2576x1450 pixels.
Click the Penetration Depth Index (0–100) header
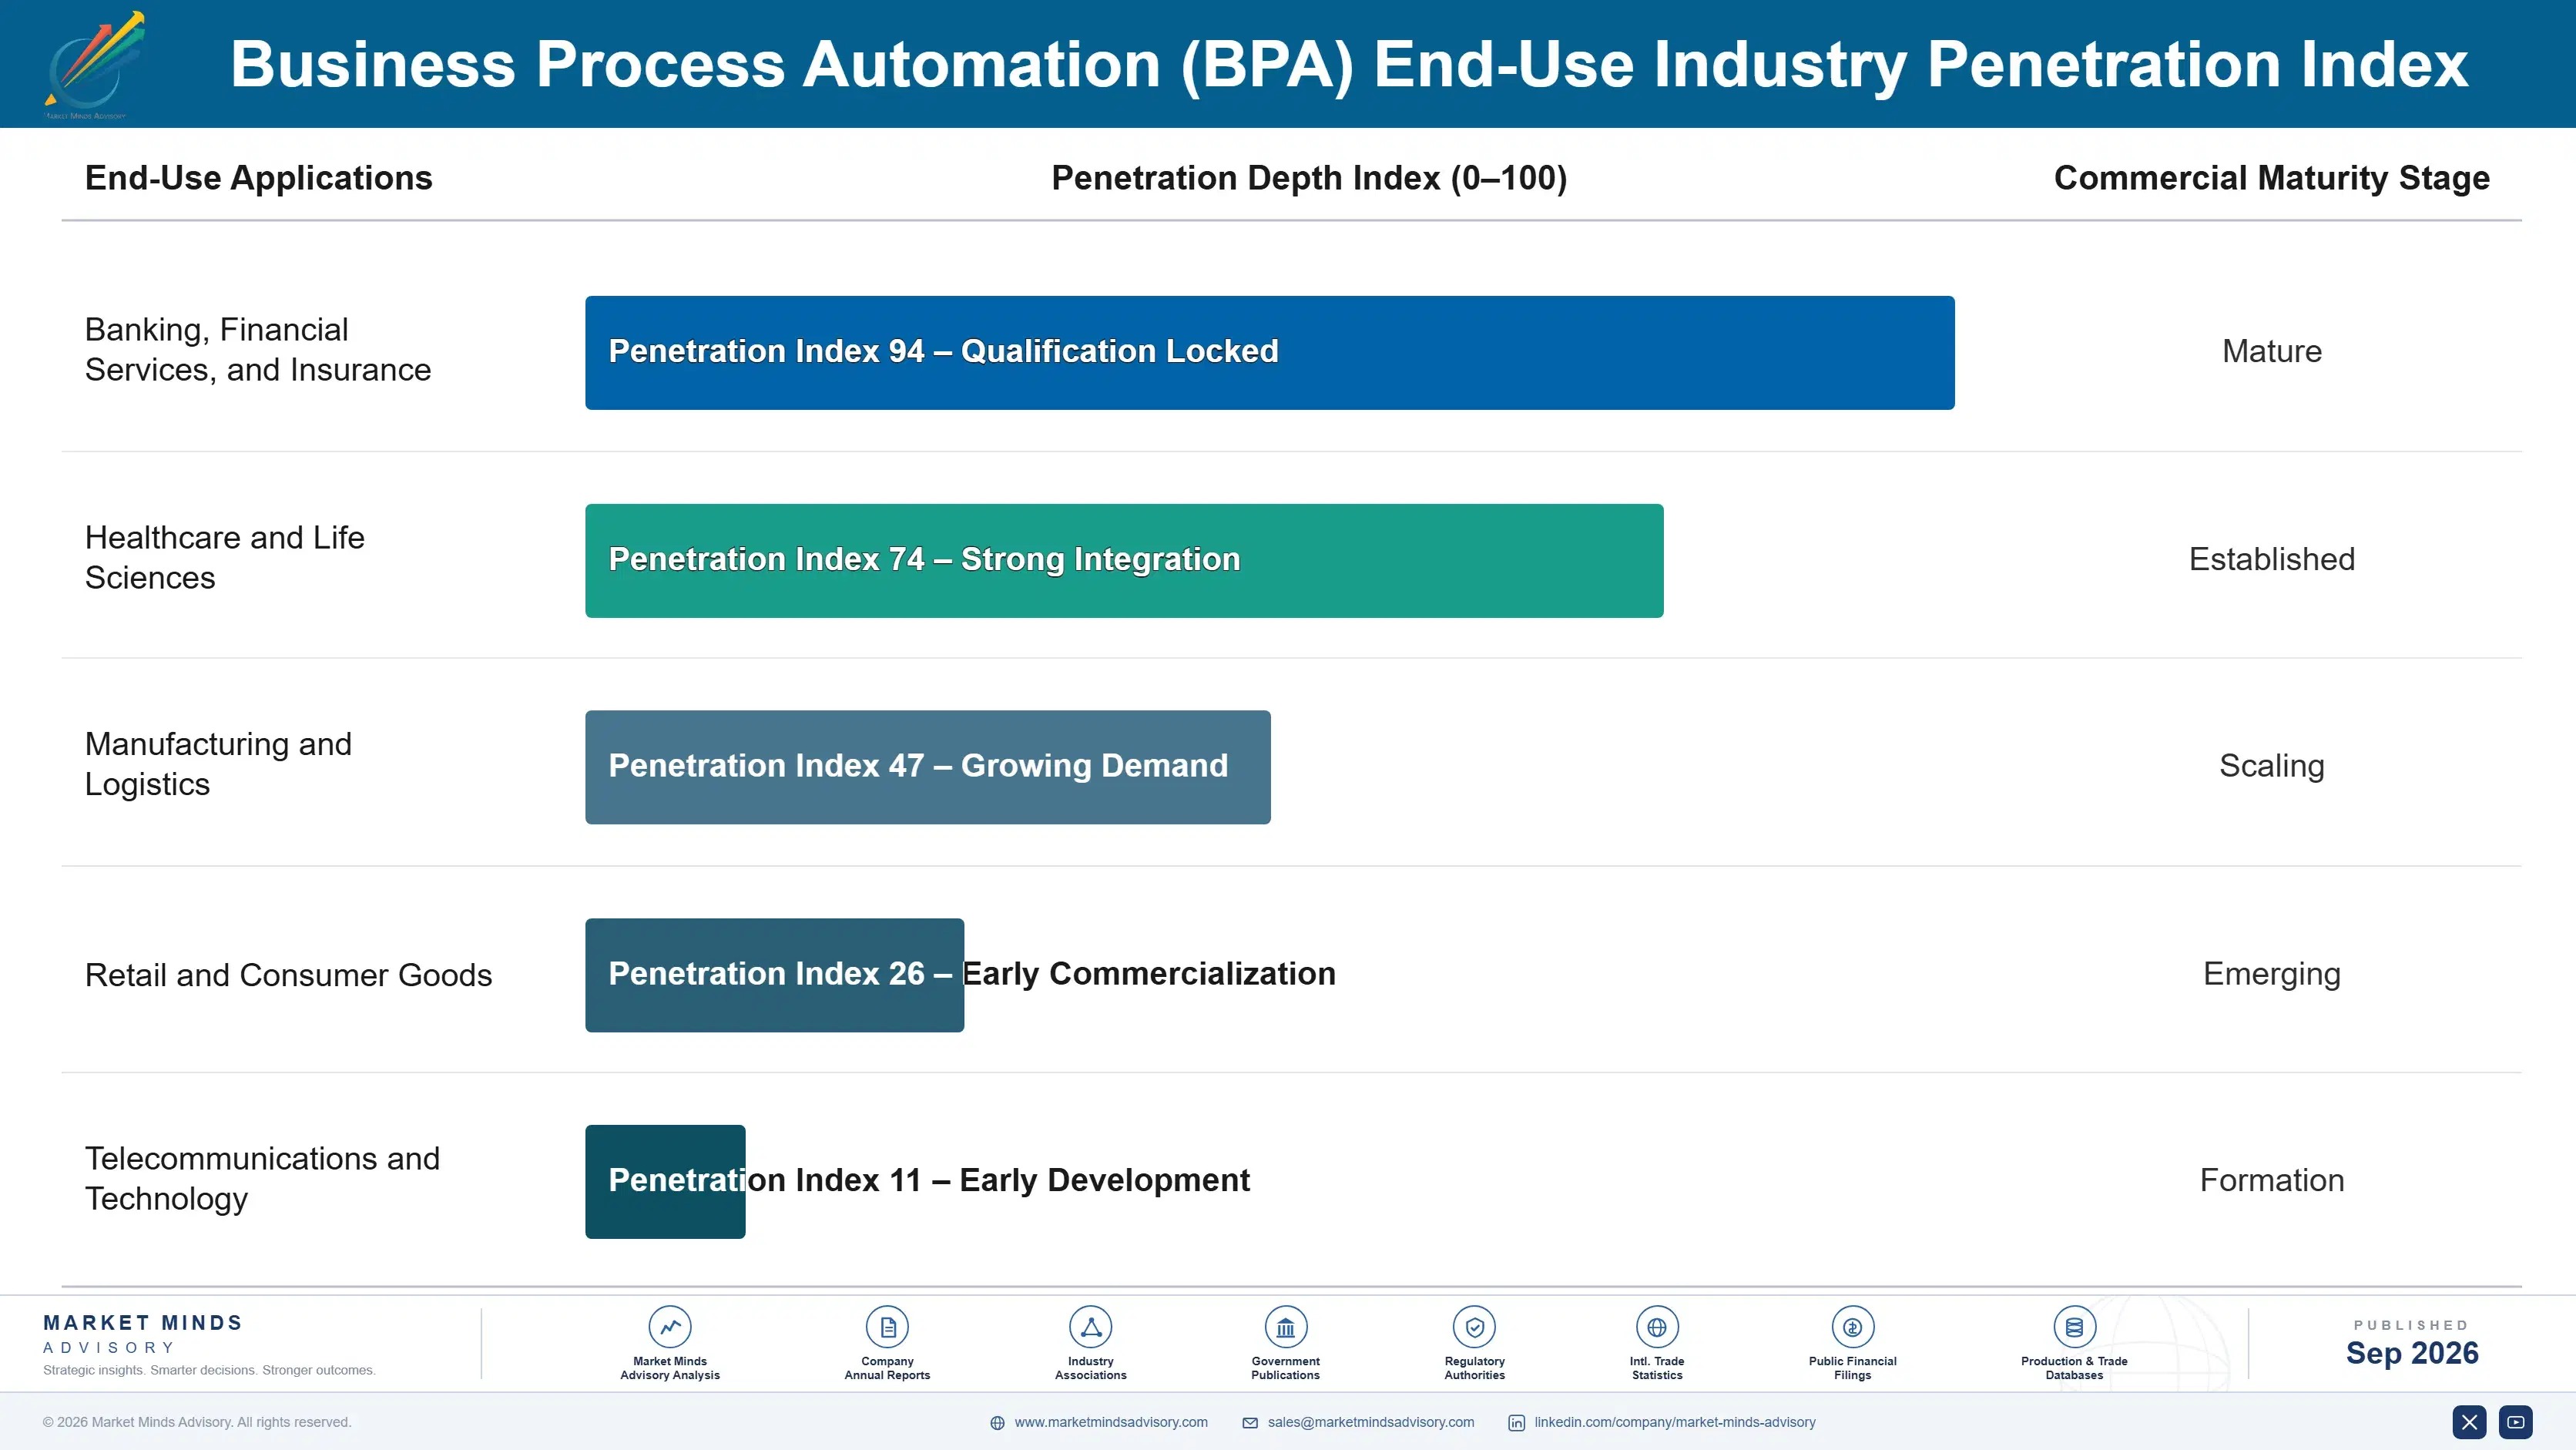pyautogui.click(x=1309, y=178)
